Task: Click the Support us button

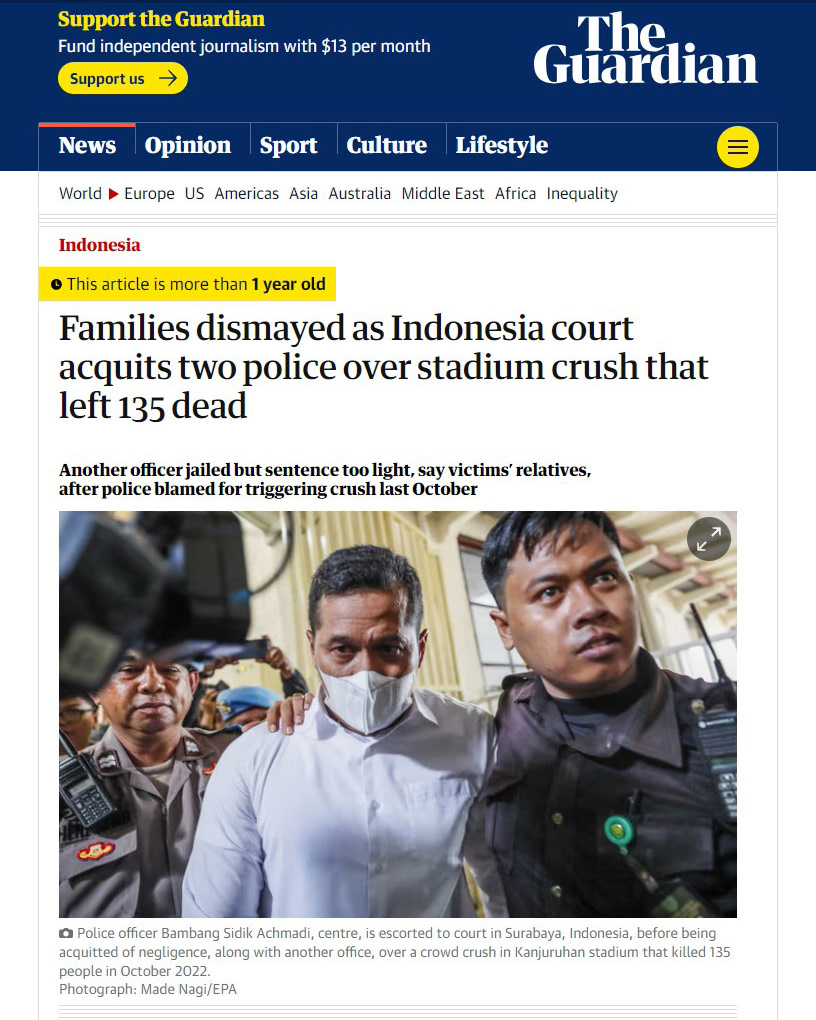Action: click(x=123, y=79)
